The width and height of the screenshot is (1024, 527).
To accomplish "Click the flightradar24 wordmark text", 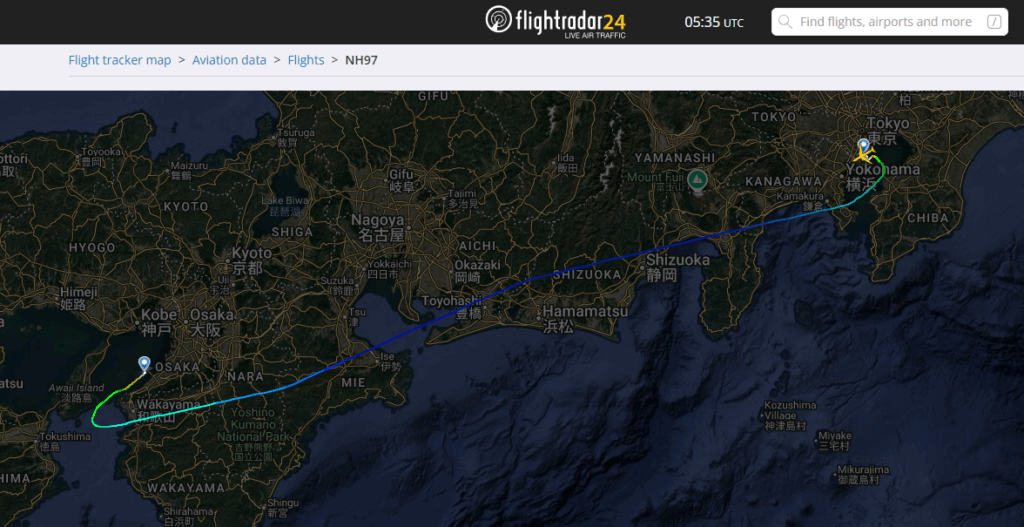I will (x=571, y=19).
